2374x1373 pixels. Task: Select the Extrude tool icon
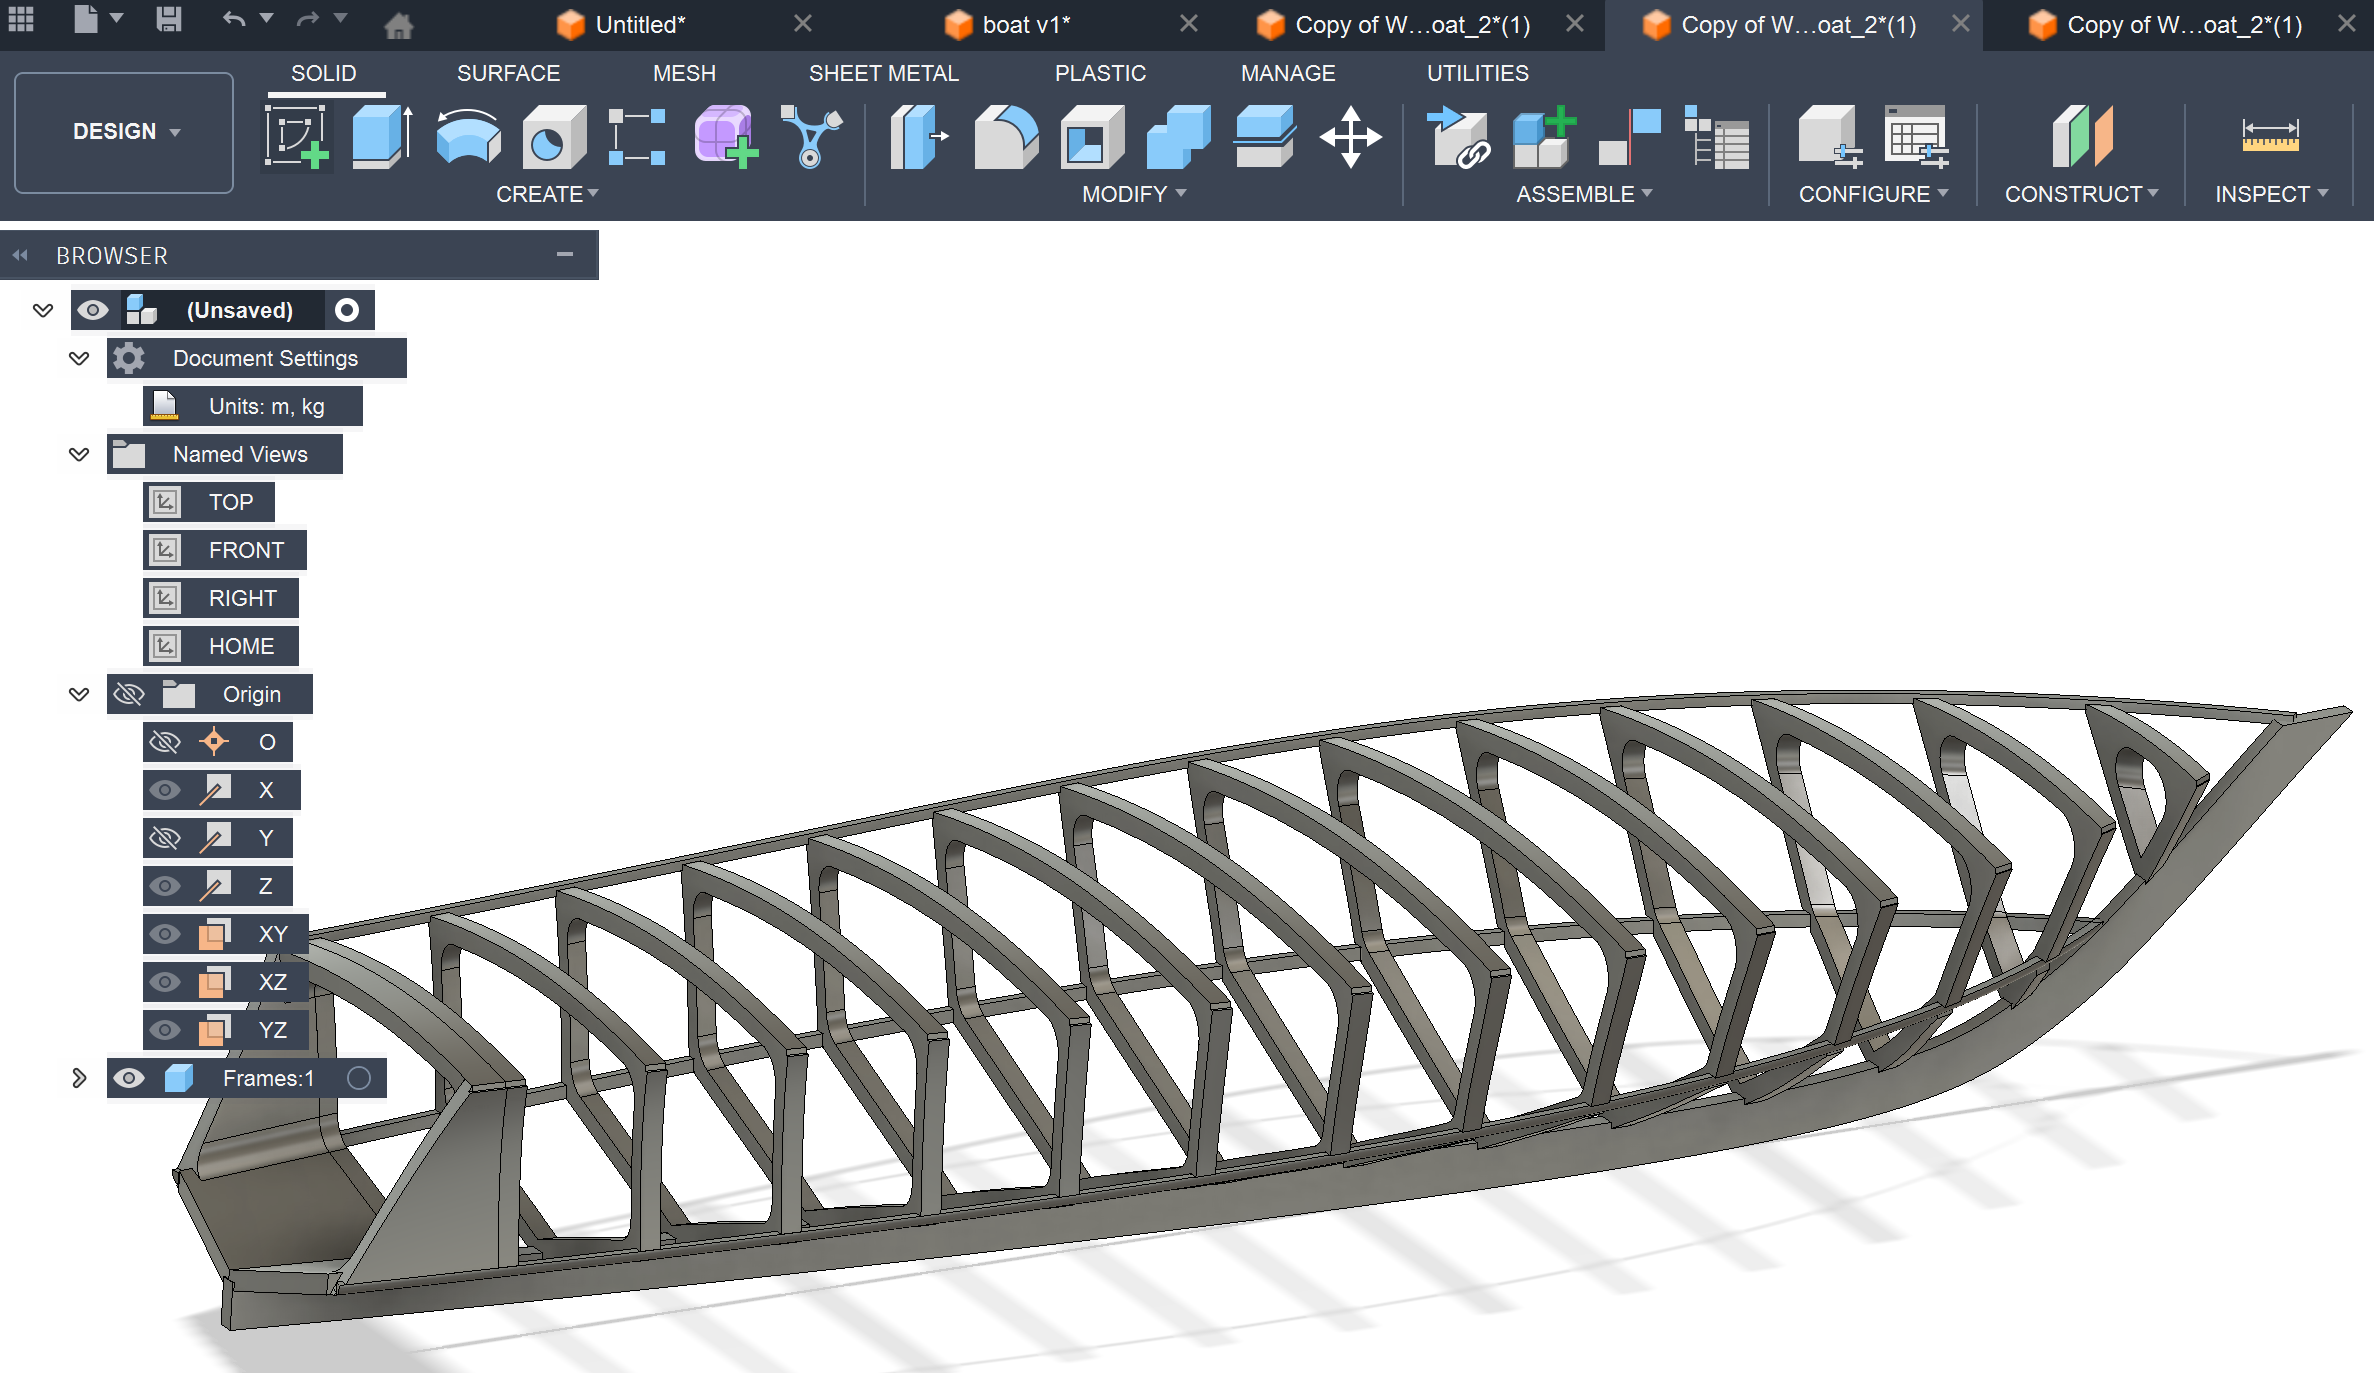pos(382,137)
